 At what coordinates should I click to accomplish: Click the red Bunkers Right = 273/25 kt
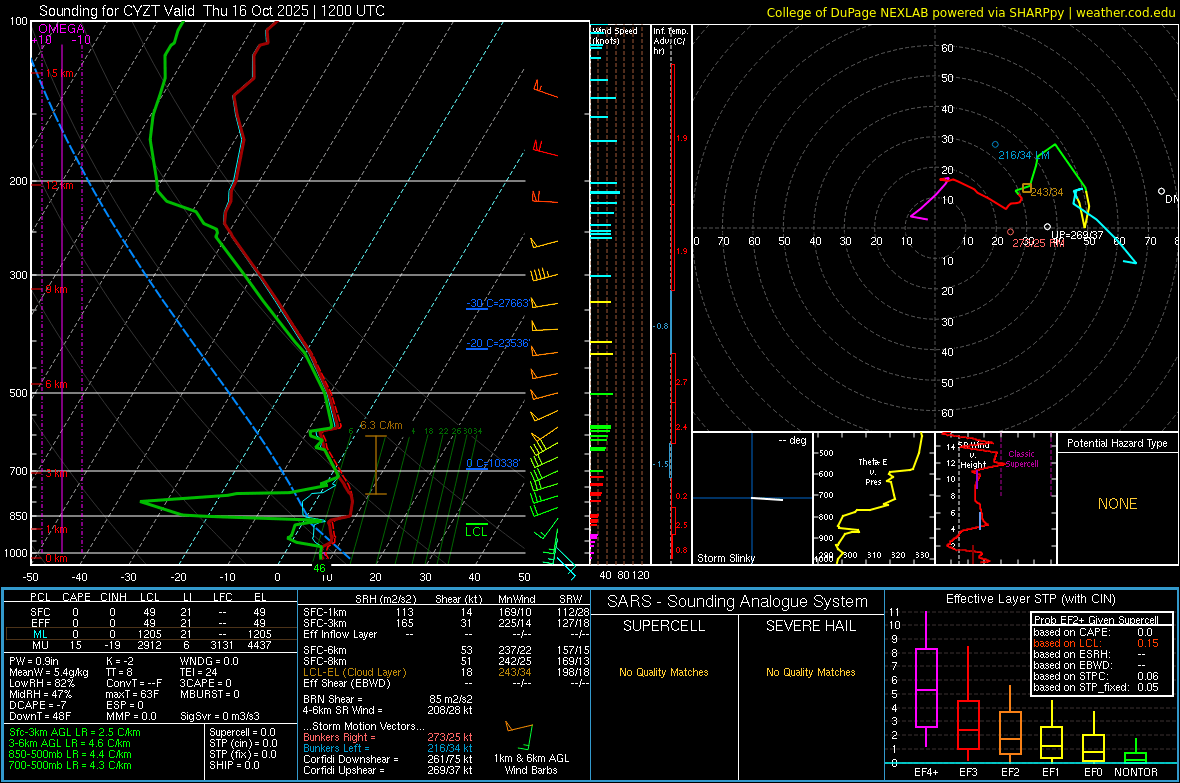tap(388, 738)
